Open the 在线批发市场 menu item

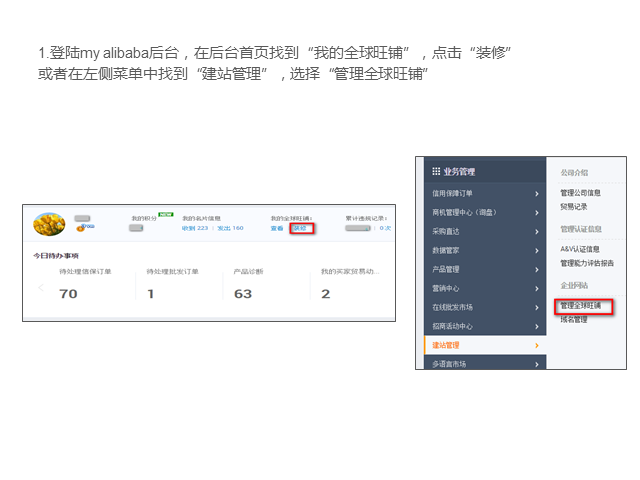485,307
